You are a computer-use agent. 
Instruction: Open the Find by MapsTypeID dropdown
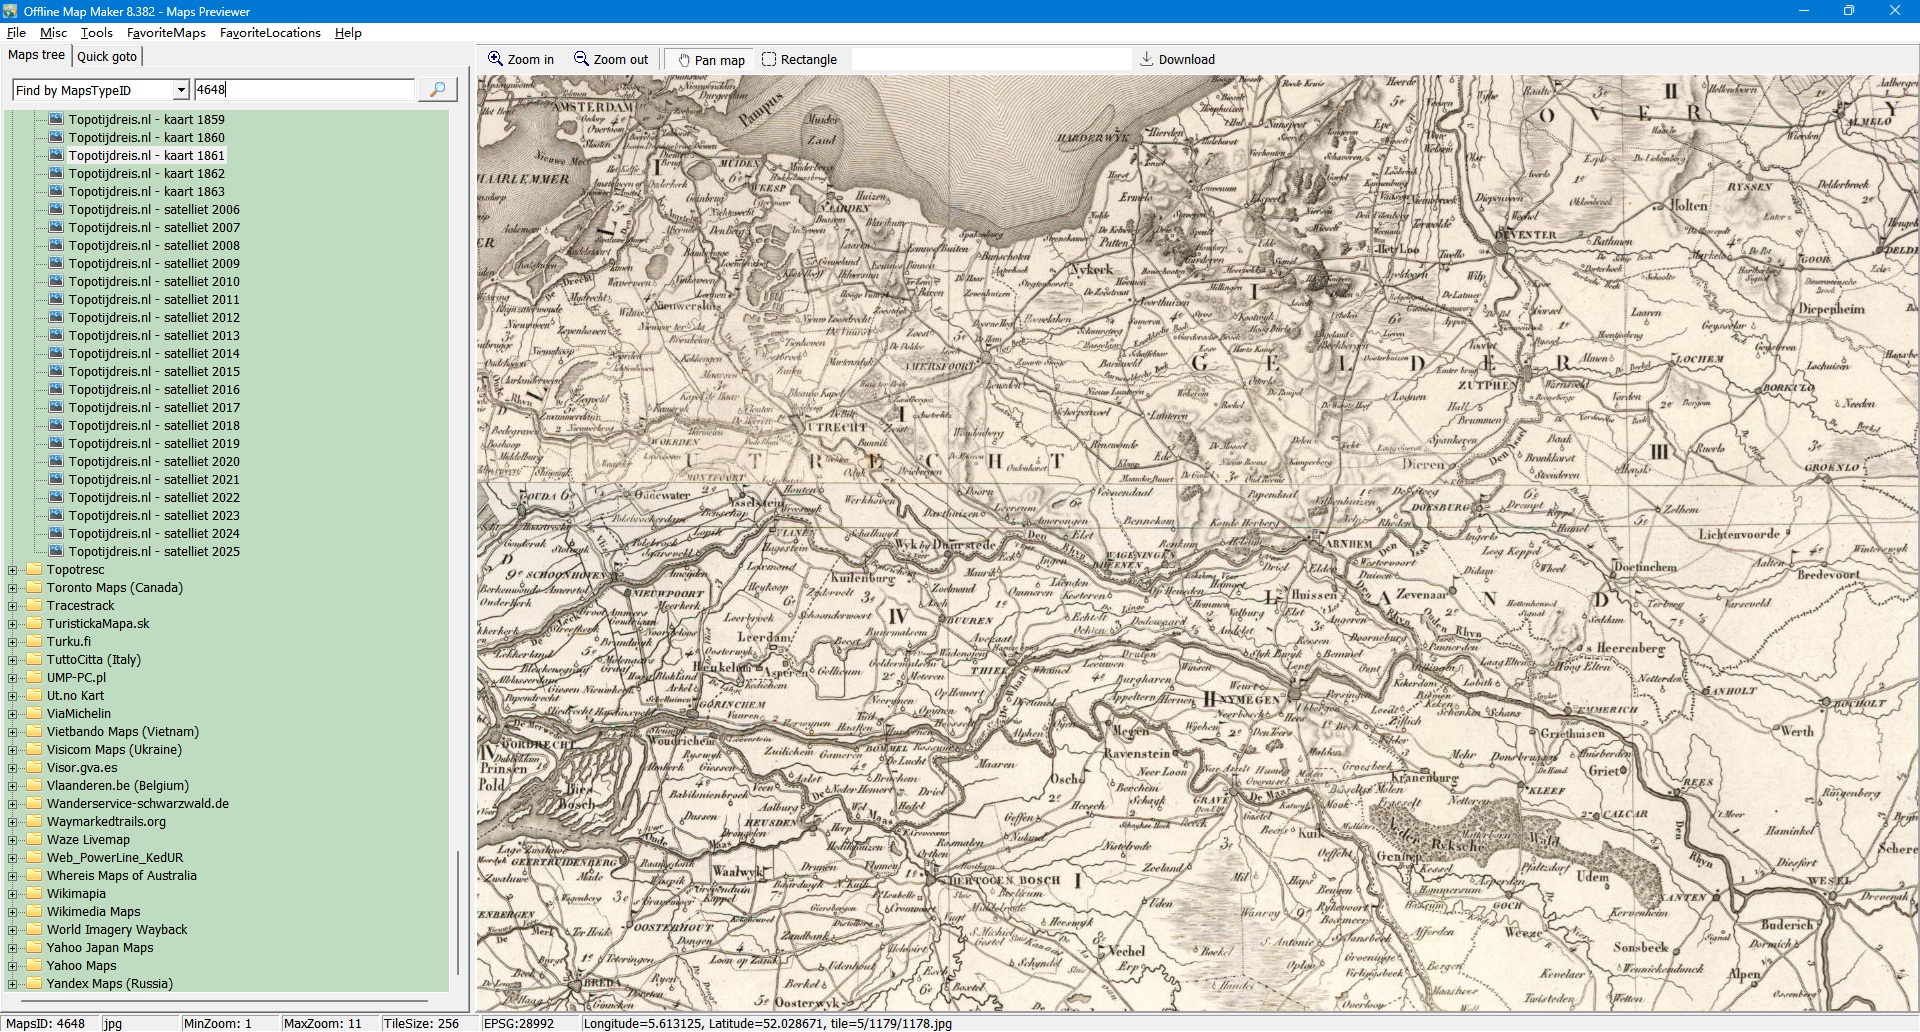(x=181, y=90)
